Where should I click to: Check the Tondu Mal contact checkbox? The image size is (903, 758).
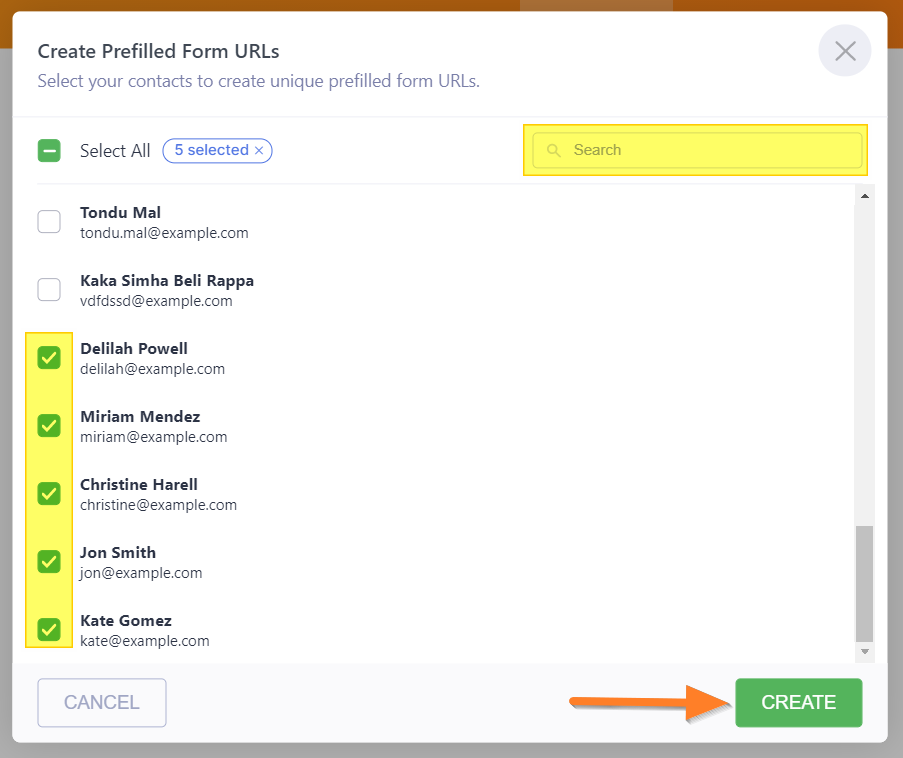coord(49,222)
